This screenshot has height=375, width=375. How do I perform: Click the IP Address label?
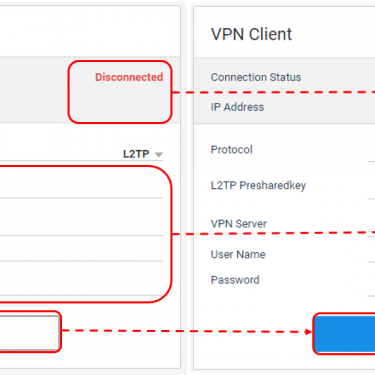[237, 107]
